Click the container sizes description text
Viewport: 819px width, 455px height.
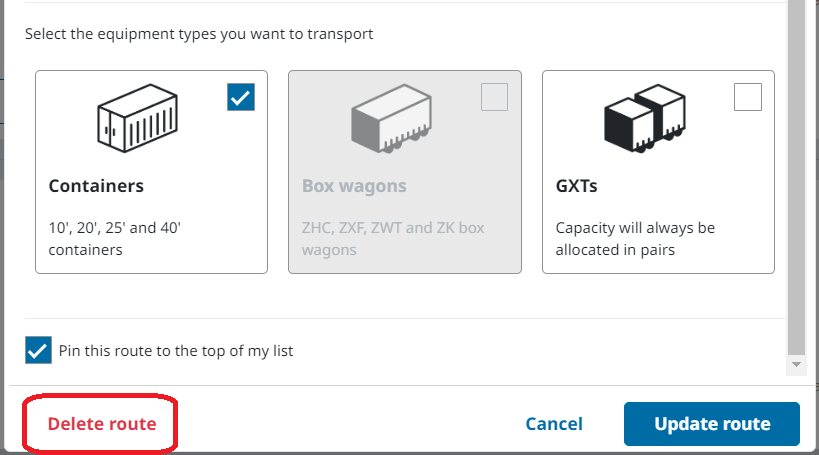point(114,238)
